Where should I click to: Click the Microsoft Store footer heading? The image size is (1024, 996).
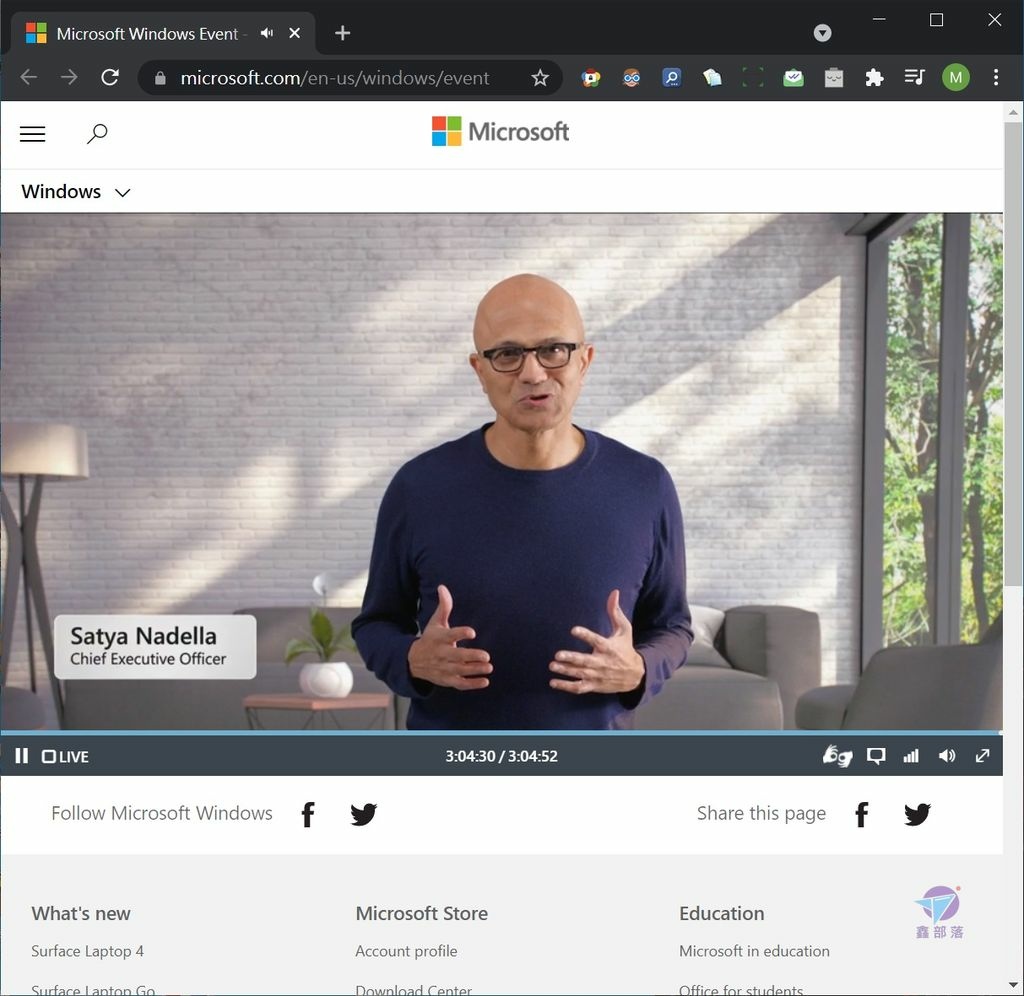click(x=421, y=913)
